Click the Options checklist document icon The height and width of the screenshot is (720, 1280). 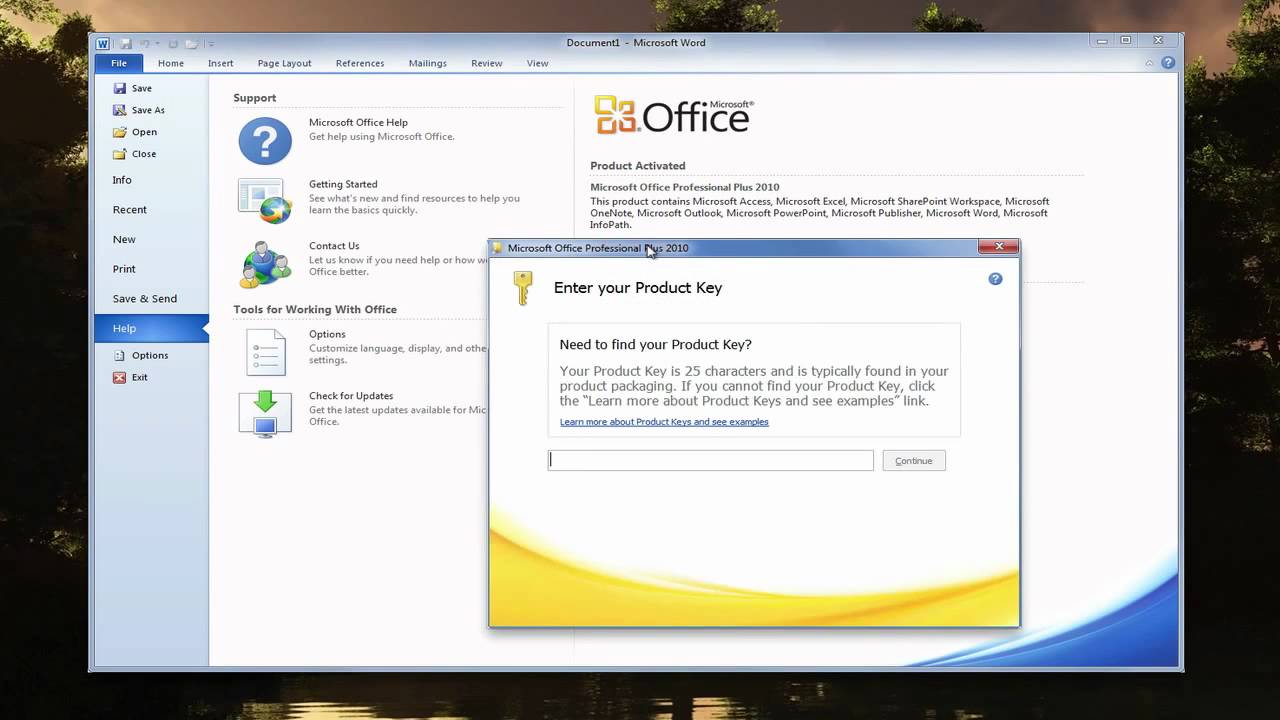pos(266,352)
